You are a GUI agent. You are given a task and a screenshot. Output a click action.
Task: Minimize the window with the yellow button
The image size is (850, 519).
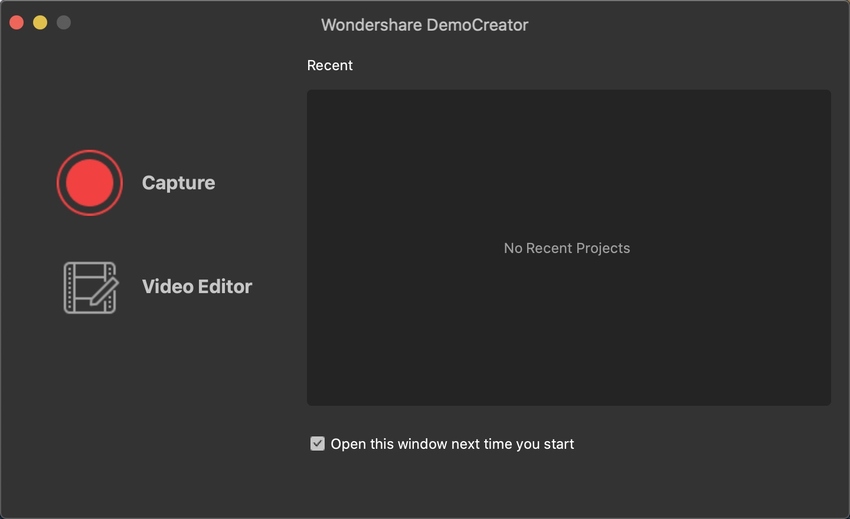click(x=40, y=22)
